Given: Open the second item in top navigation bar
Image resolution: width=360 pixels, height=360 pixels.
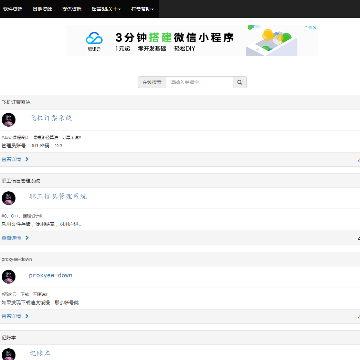Looking at the screenshot, I should (x=42, y=9).
